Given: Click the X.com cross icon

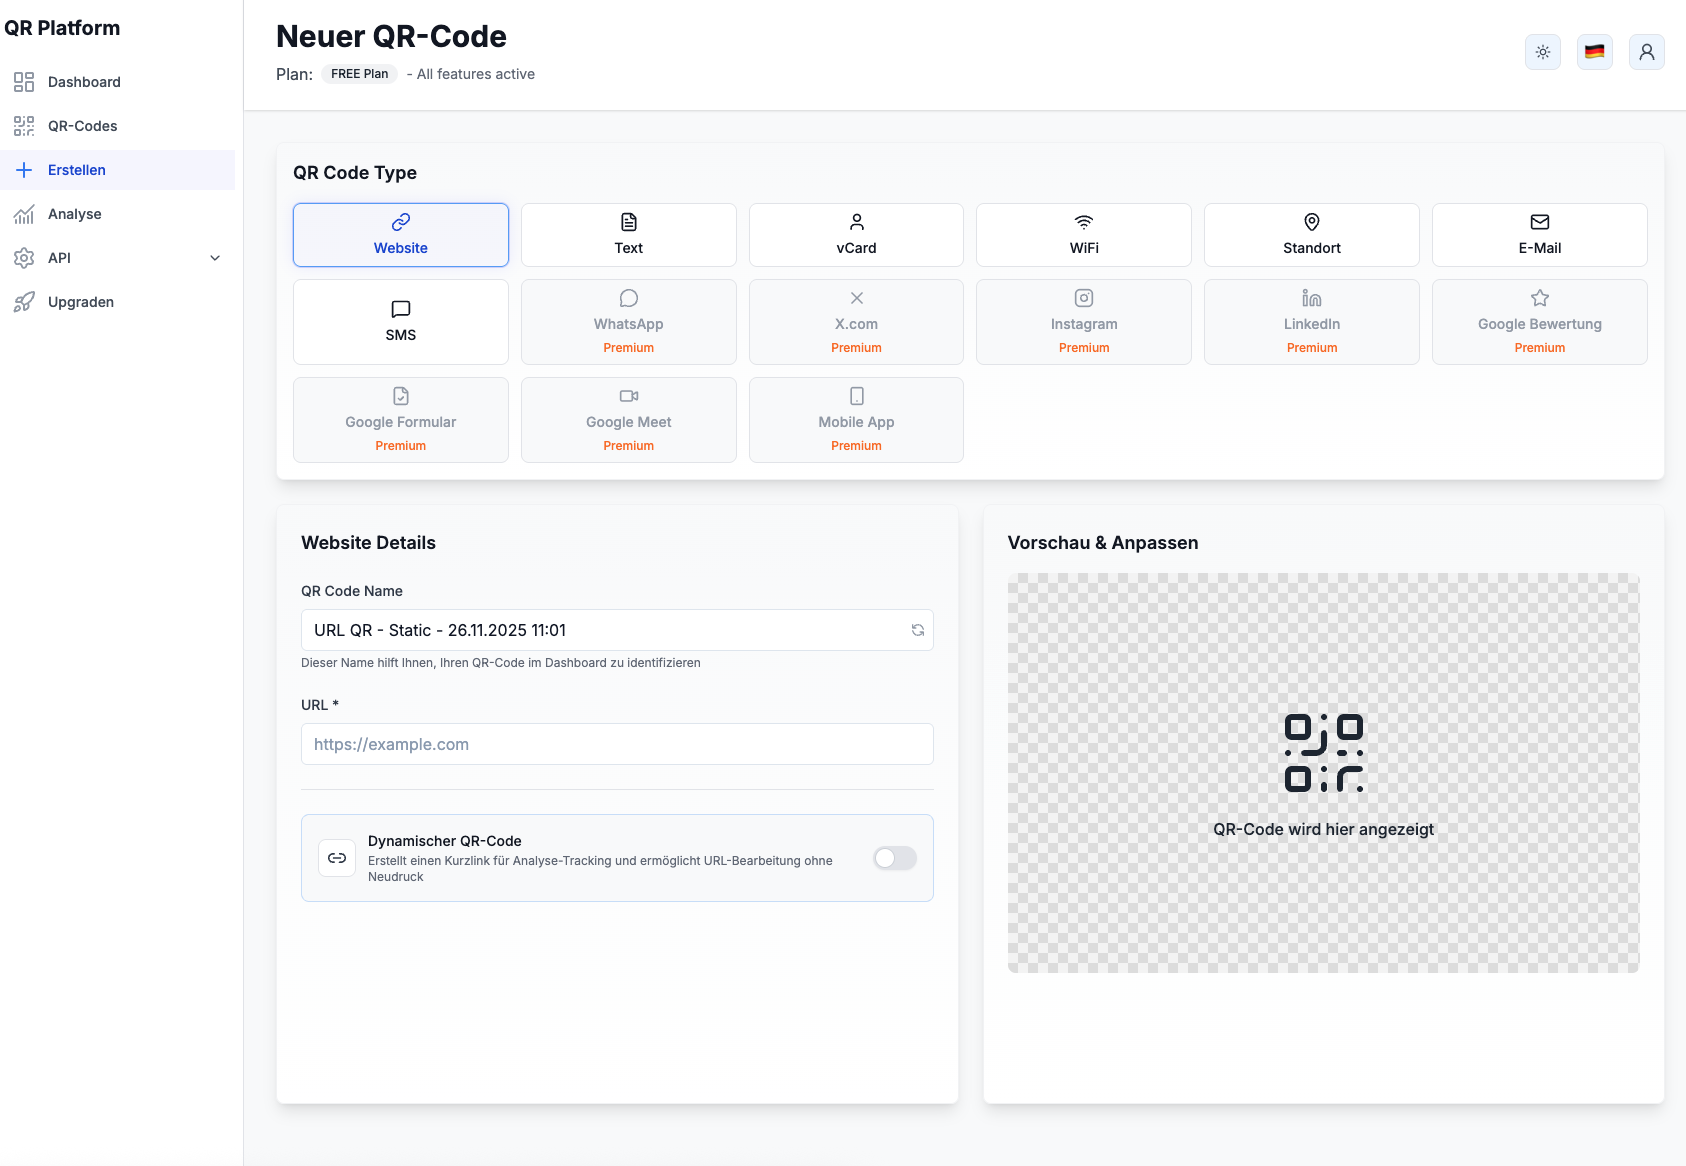Looking at the screenshot, I should [x=857, y=298].
